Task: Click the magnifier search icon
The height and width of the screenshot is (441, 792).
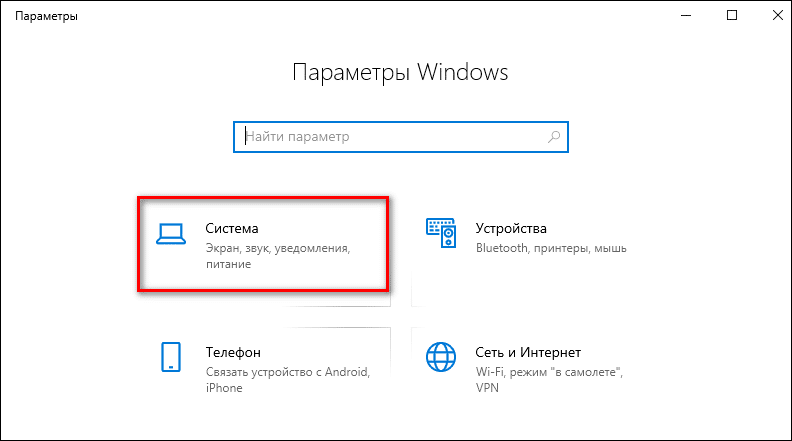Action: click(x=554, y=136)
